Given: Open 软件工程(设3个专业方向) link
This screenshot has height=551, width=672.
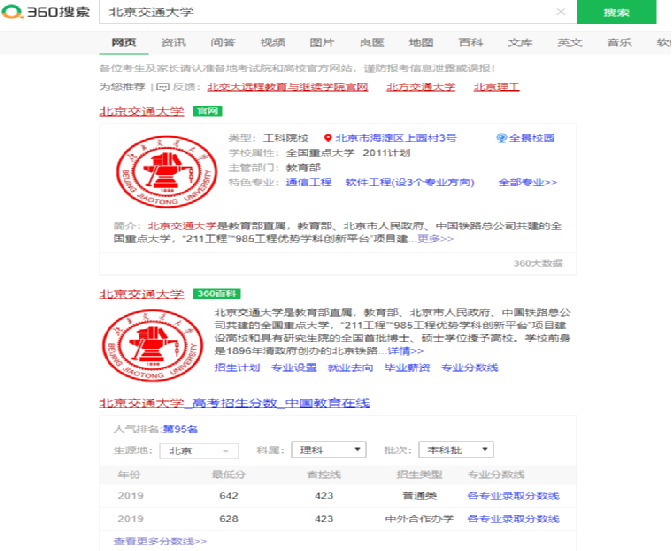Looking at the screenshot, I should coord(410,182).
